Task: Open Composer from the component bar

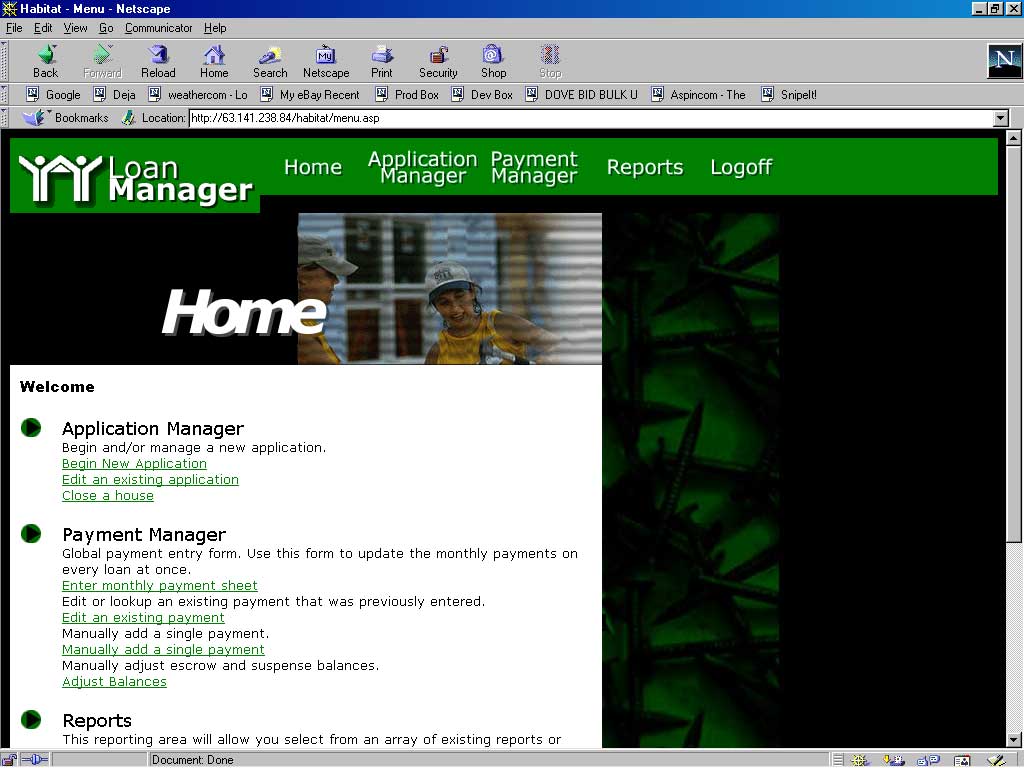Action: click(x=996, y=760)
